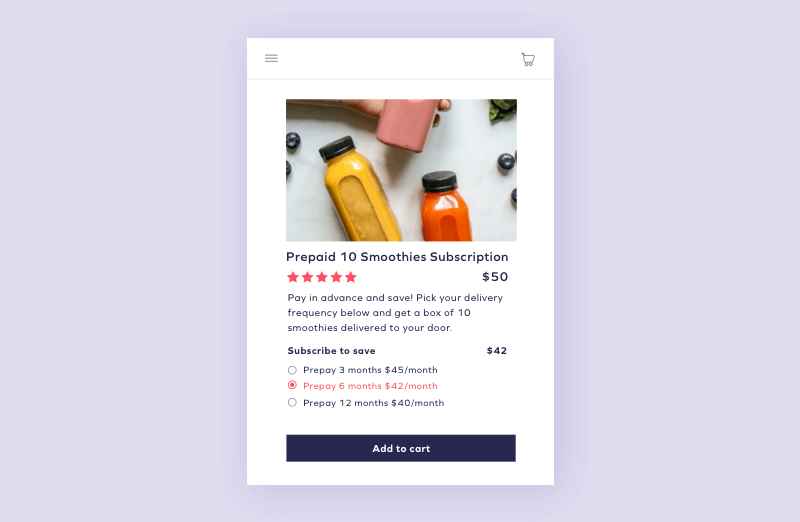The height and width of the screenshot is (522, 800).
Task: Click the $42 subscription price
Action: (x=496, y=351)
